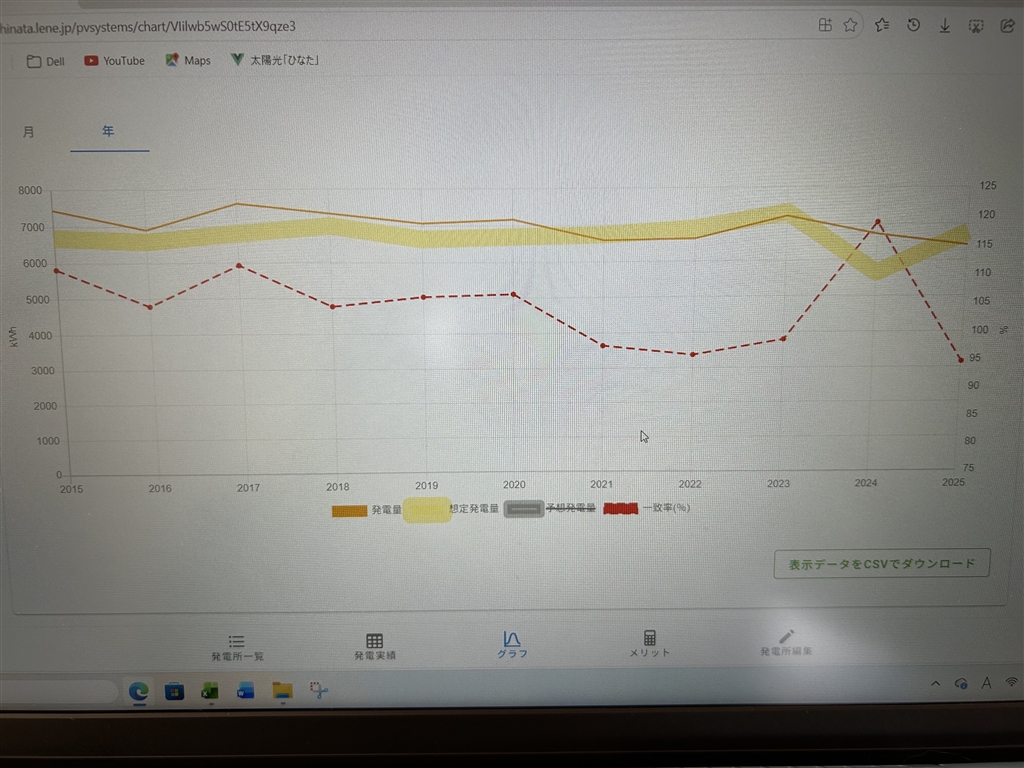Open the 太陽光「ひなた」 bookmark
This screenshot has height=768, width=1024.
click(274, 60)
